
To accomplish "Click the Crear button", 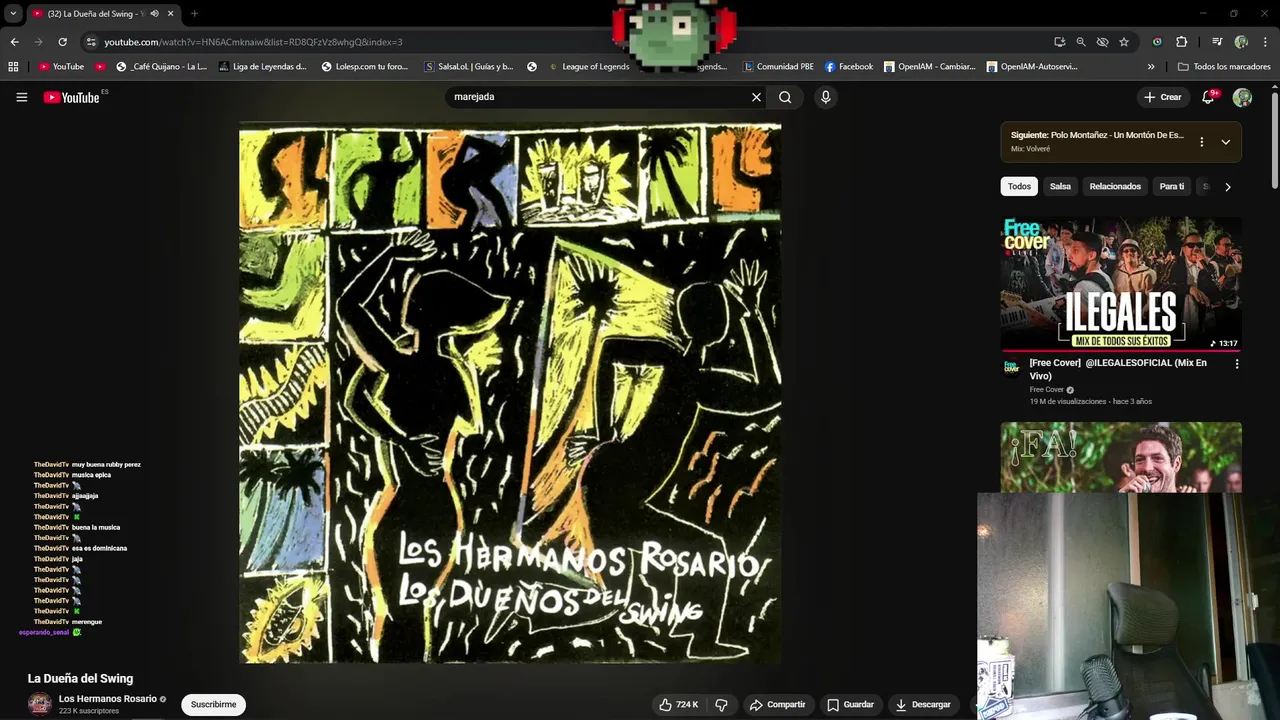I will pos(1163,97).
